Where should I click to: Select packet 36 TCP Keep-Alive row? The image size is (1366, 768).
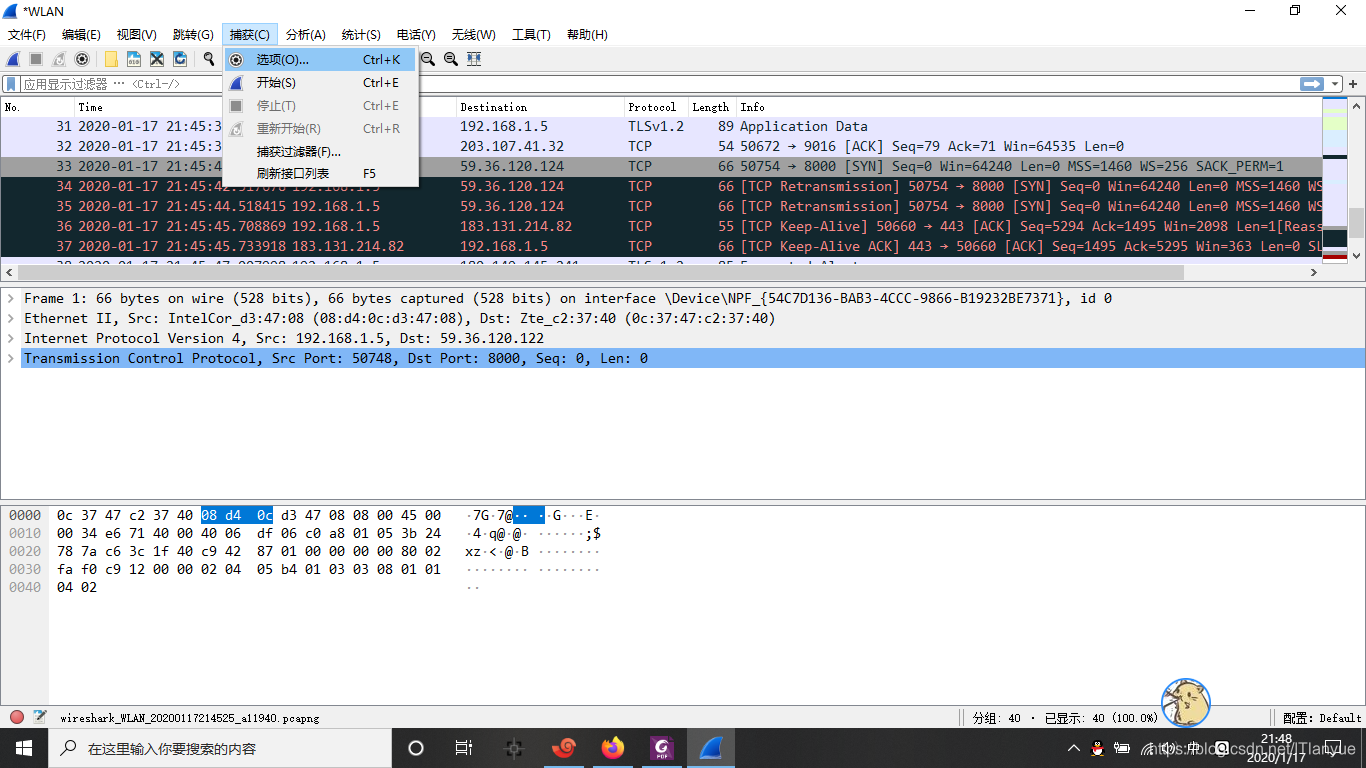[x=661, y=226]
